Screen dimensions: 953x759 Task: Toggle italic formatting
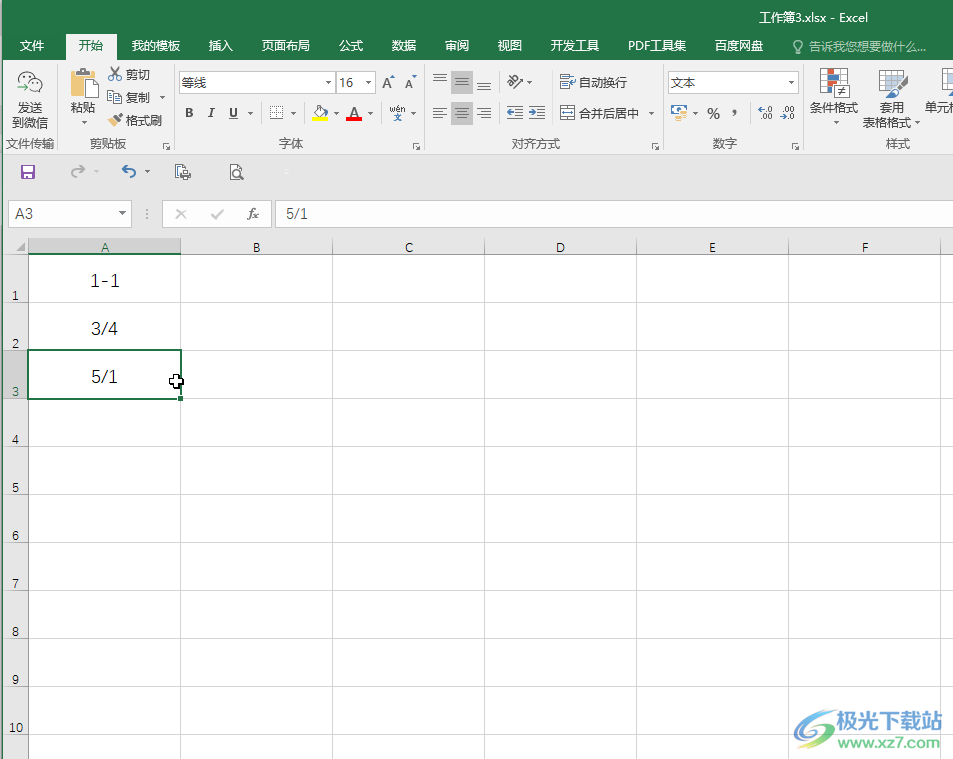[x=212, y=112]
